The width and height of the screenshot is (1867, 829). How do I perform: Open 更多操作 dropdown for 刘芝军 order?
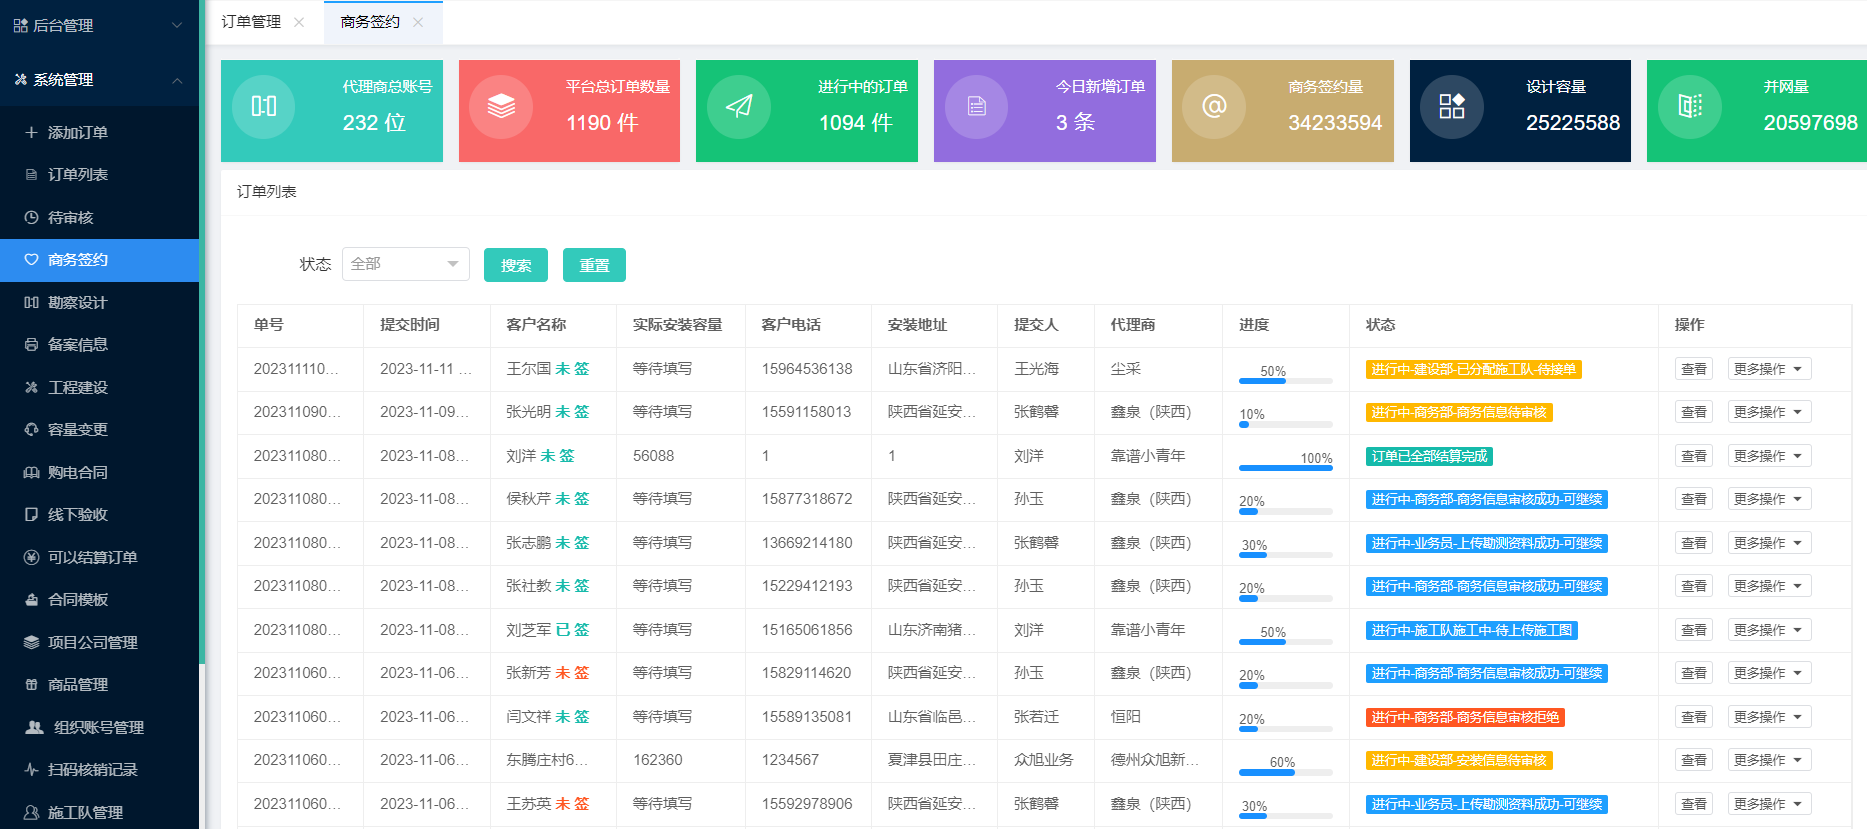1769,630
